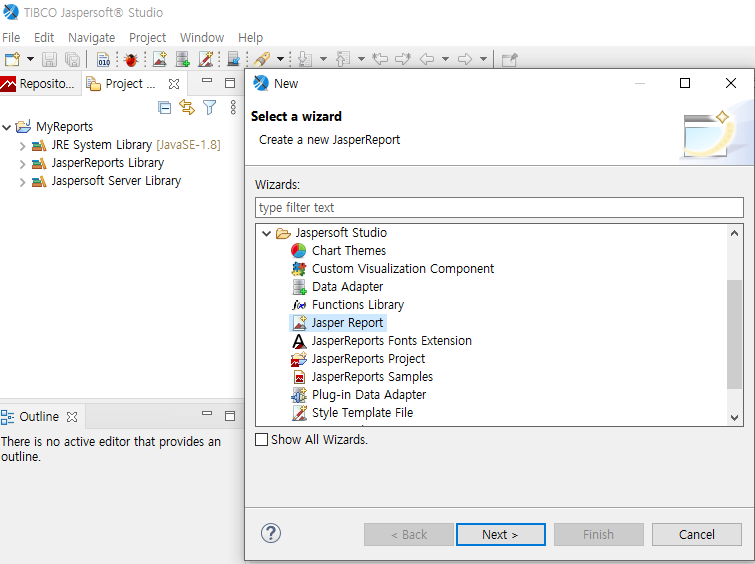The height and width of the screenshot is (564, 755).
Task: Open the Help menu
Action: [x=250, y=38]
